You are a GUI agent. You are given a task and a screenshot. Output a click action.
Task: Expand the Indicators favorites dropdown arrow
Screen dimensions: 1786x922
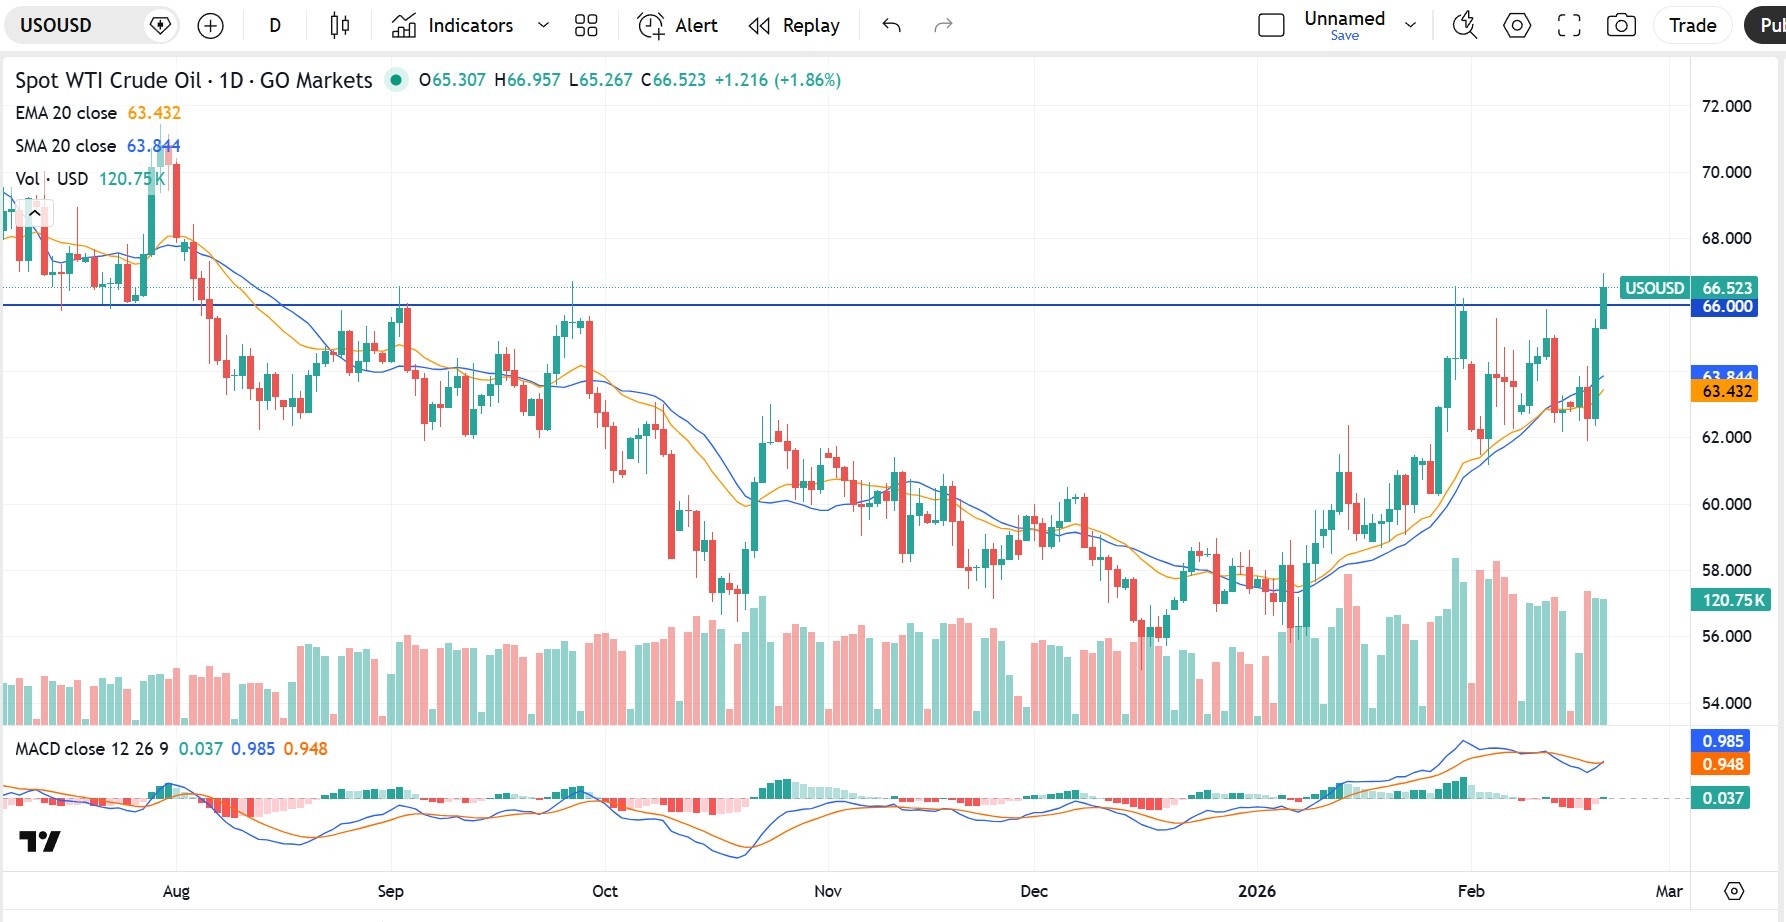point(543,26)
